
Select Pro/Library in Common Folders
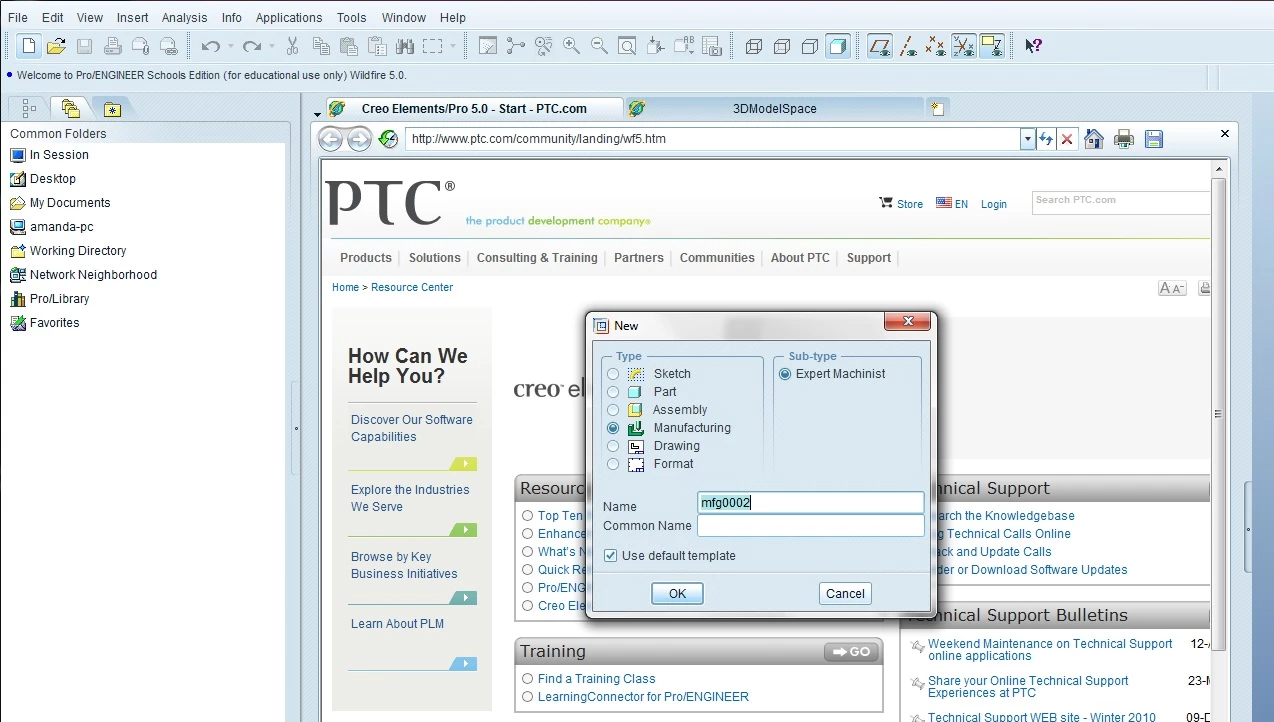click(x=60, y=299)
